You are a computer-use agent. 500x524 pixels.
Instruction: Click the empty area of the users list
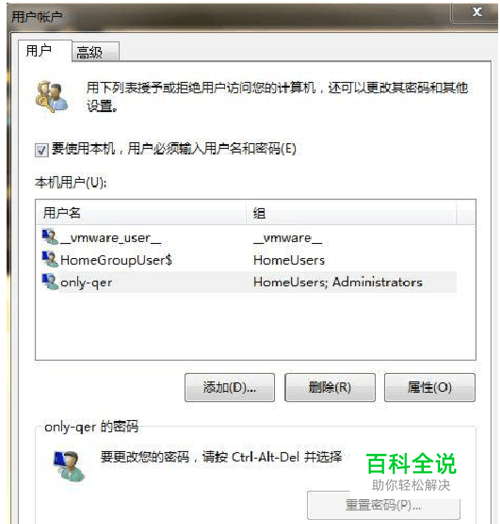click(x=255, y=326)
